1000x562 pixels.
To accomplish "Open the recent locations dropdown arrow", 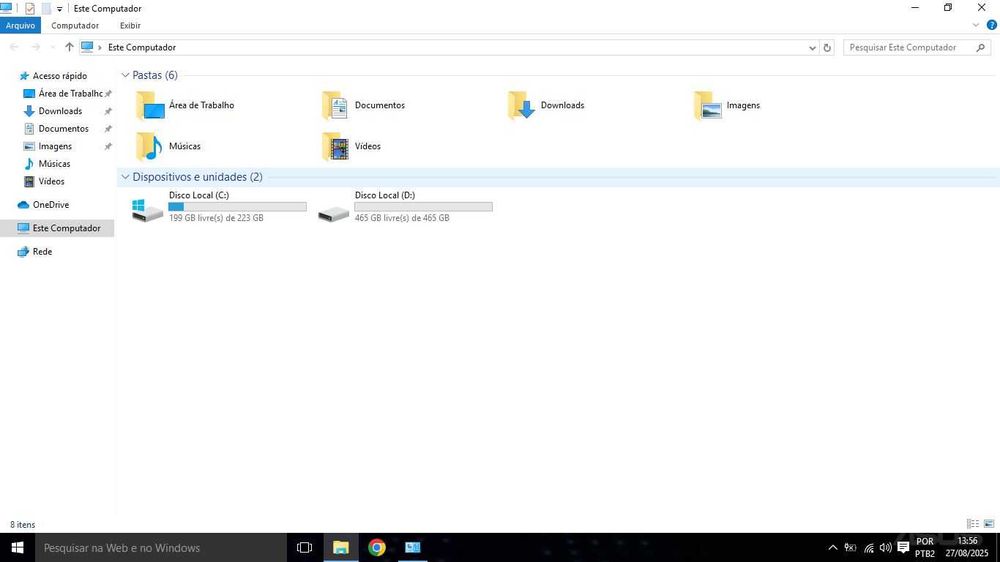I will [x=53, y=48].
